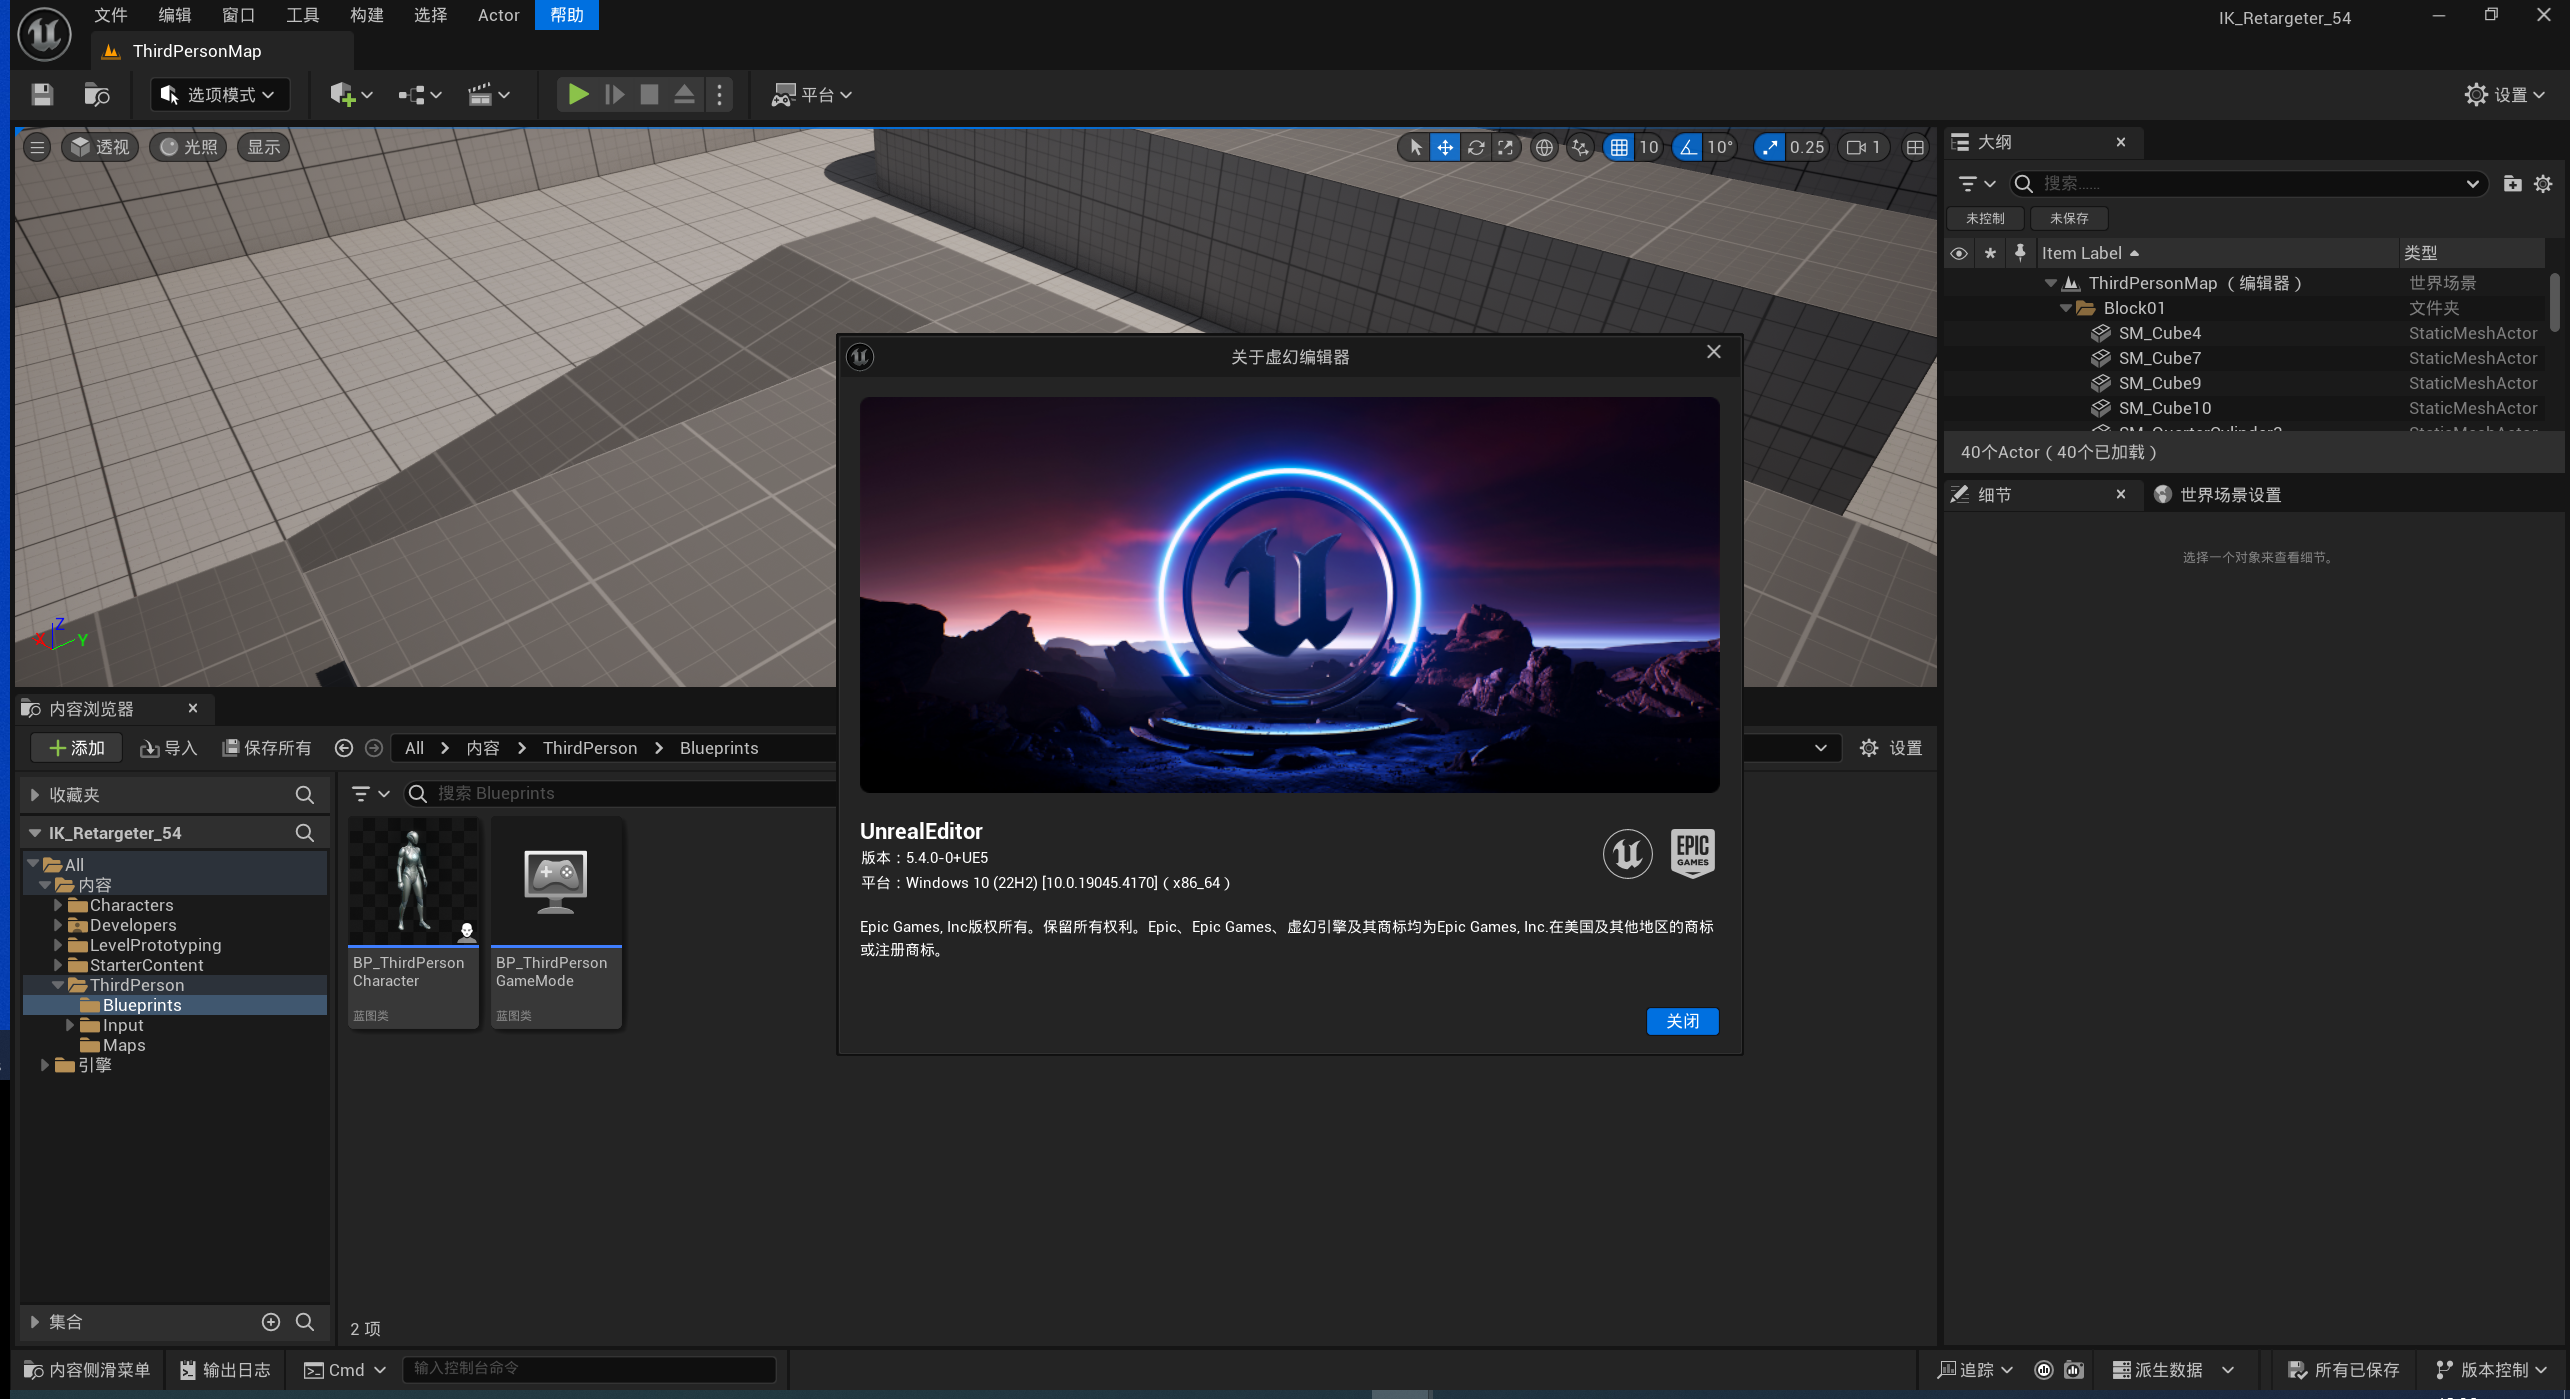Collapse the Block01 folder in outliner
The width and height of the screenshot is (2570, 1399).
pos(2066,308)
